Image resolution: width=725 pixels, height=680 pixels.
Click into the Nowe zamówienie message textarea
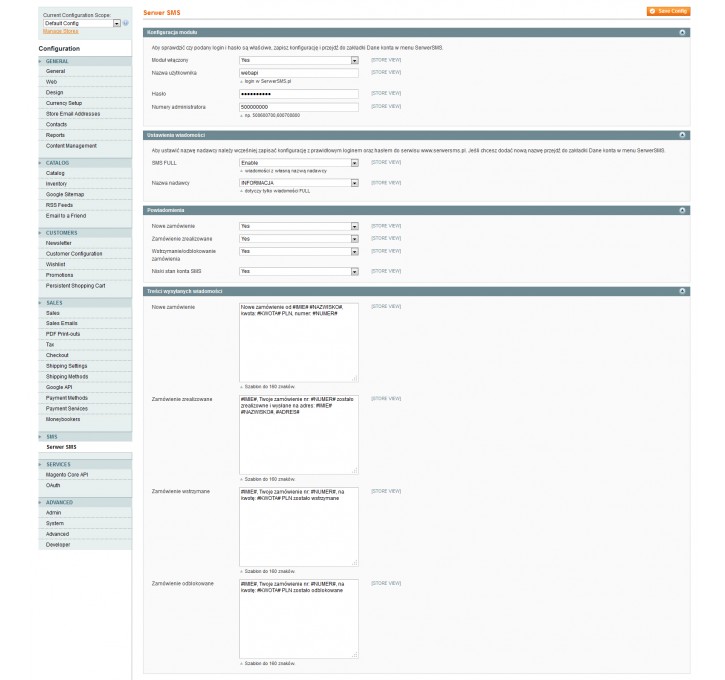coord(299,343)
